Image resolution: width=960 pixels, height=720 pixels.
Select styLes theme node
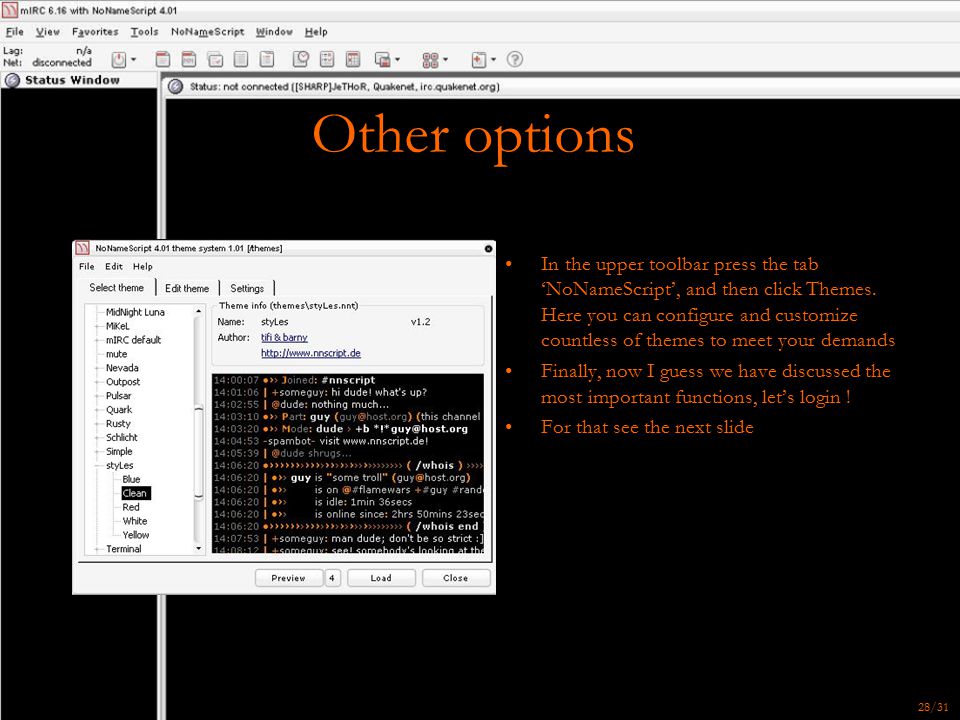[x=119, y=465]
